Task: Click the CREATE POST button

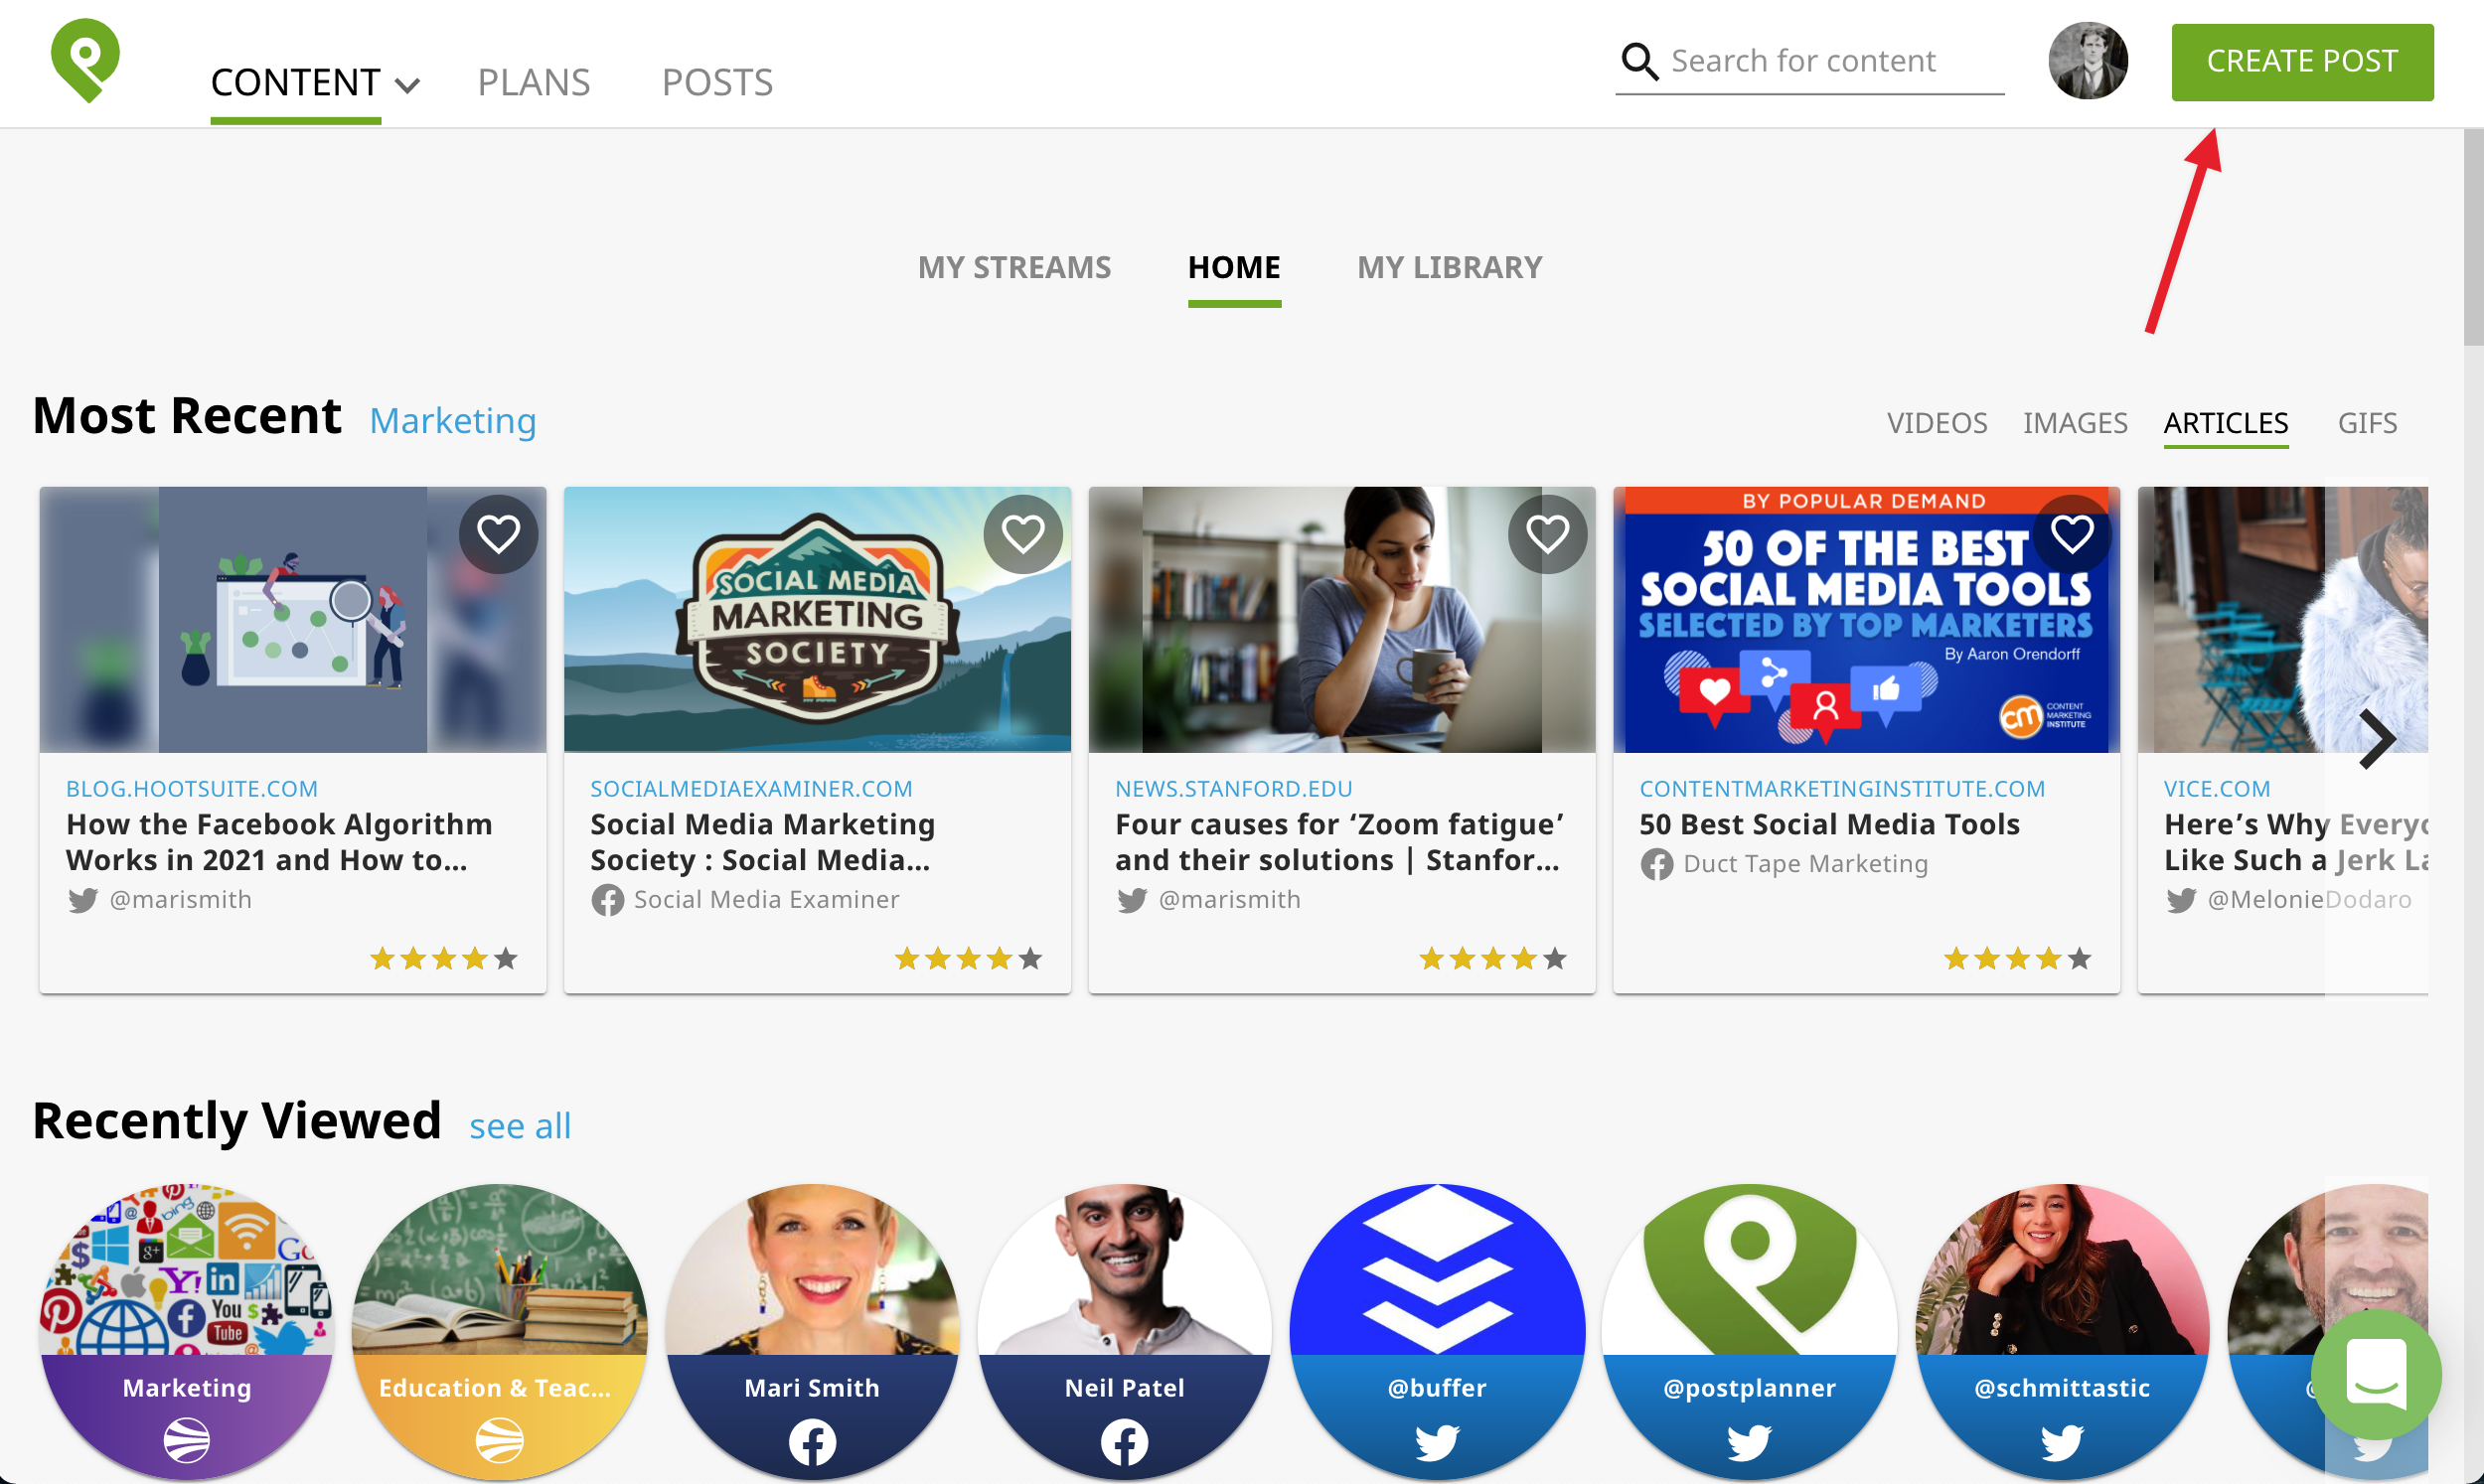Action: click(x=2301, y=61)
